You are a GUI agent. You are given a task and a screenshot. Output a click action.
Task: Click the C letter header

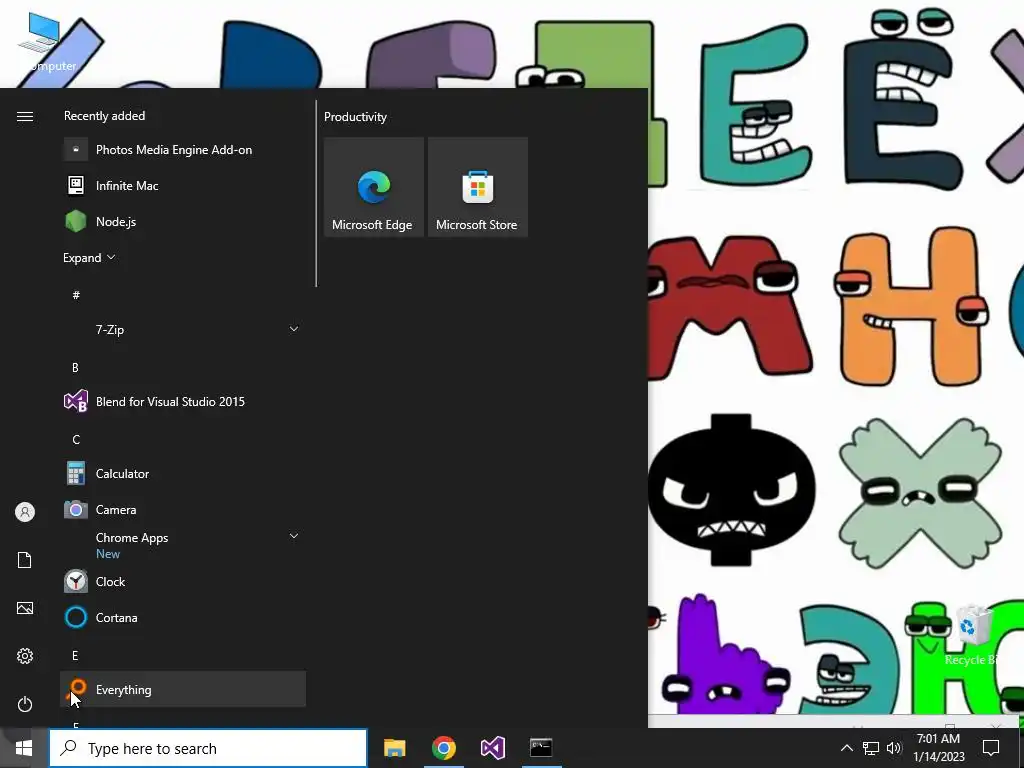coord(76,440)
